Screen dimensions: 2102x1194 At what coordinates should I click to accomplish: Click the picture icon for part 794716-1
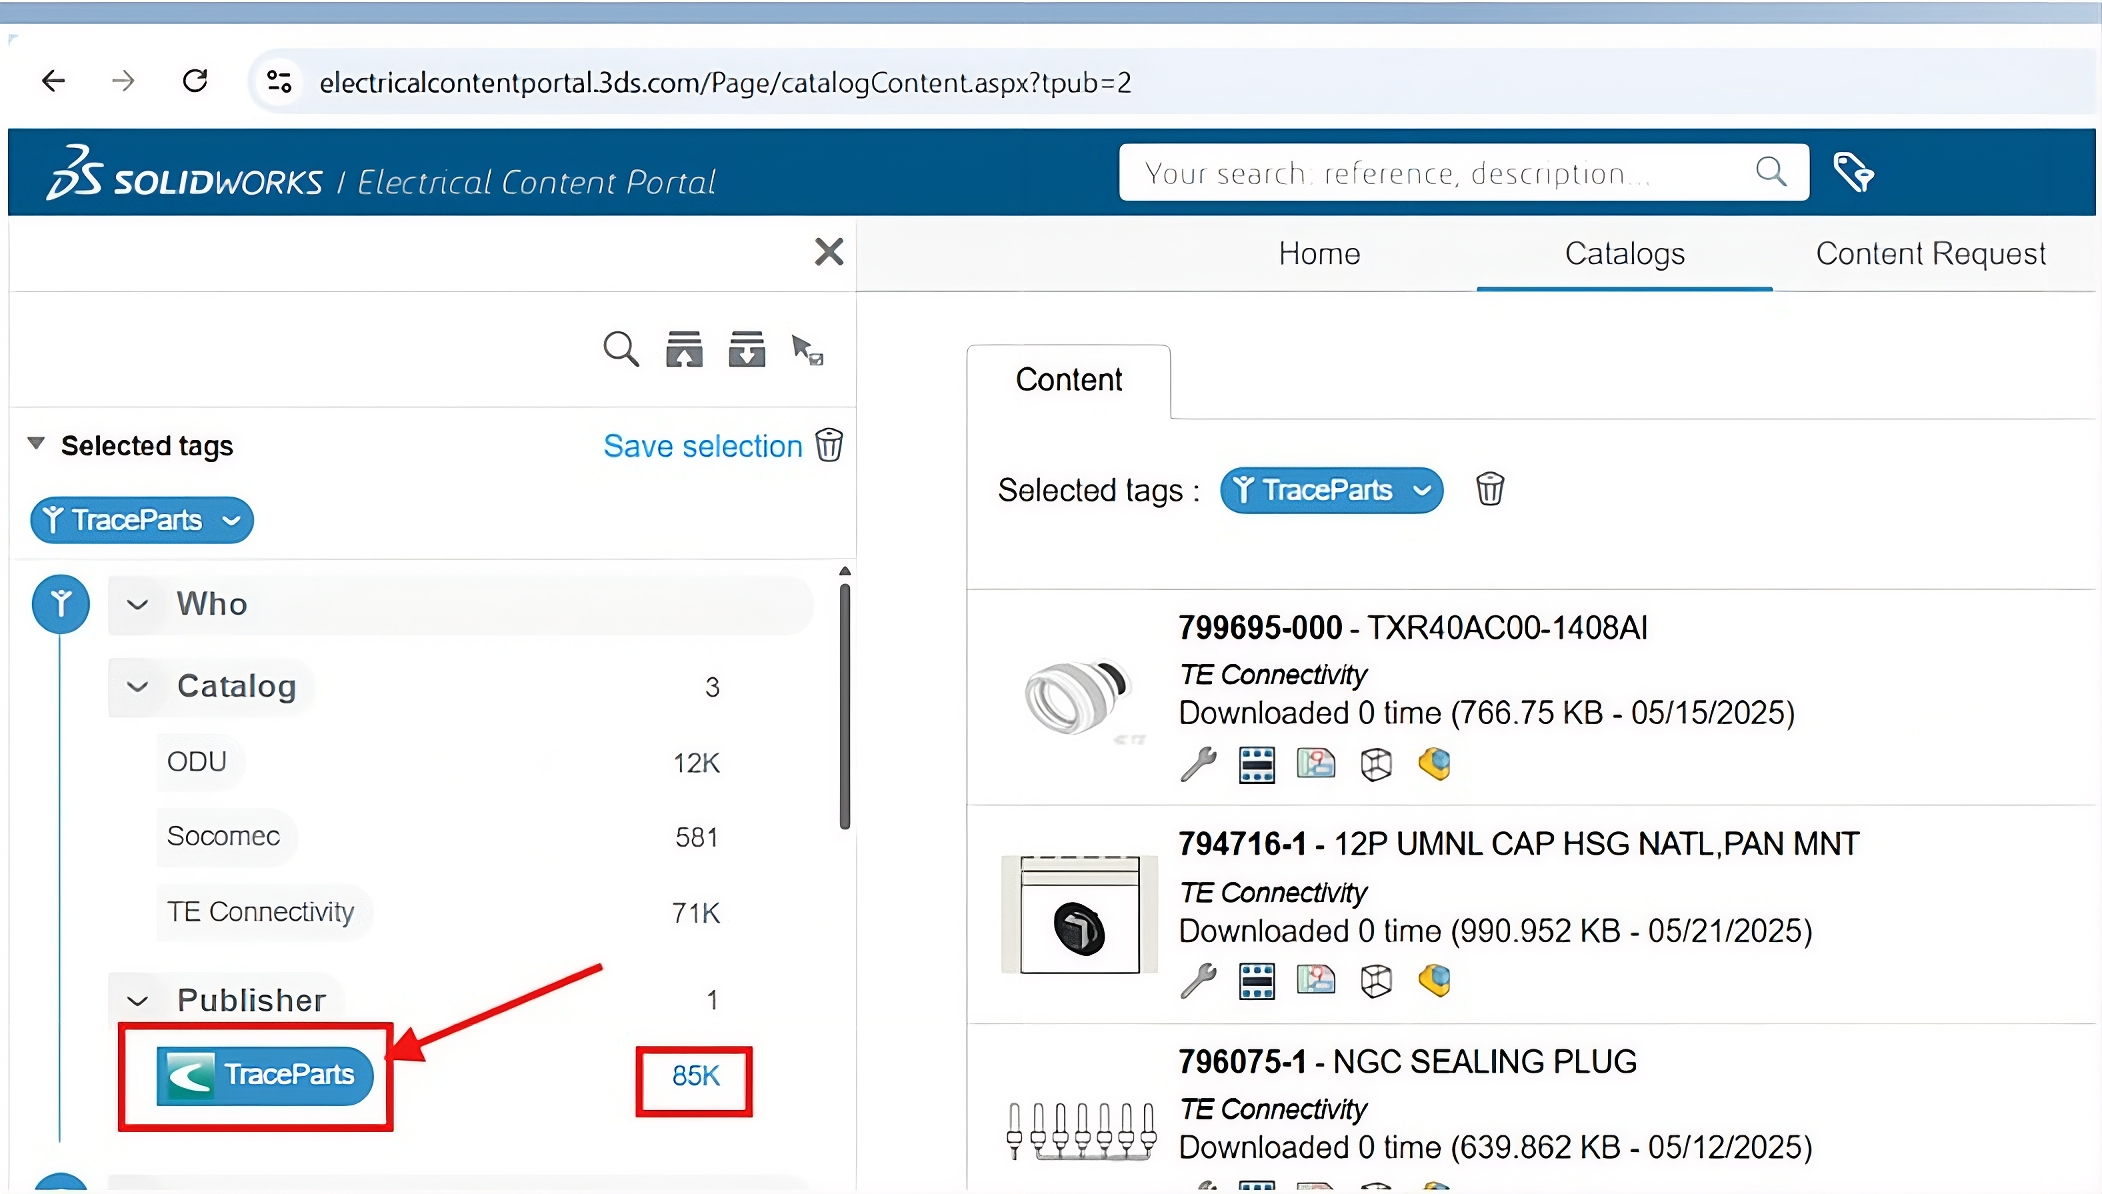(1316, 980)
